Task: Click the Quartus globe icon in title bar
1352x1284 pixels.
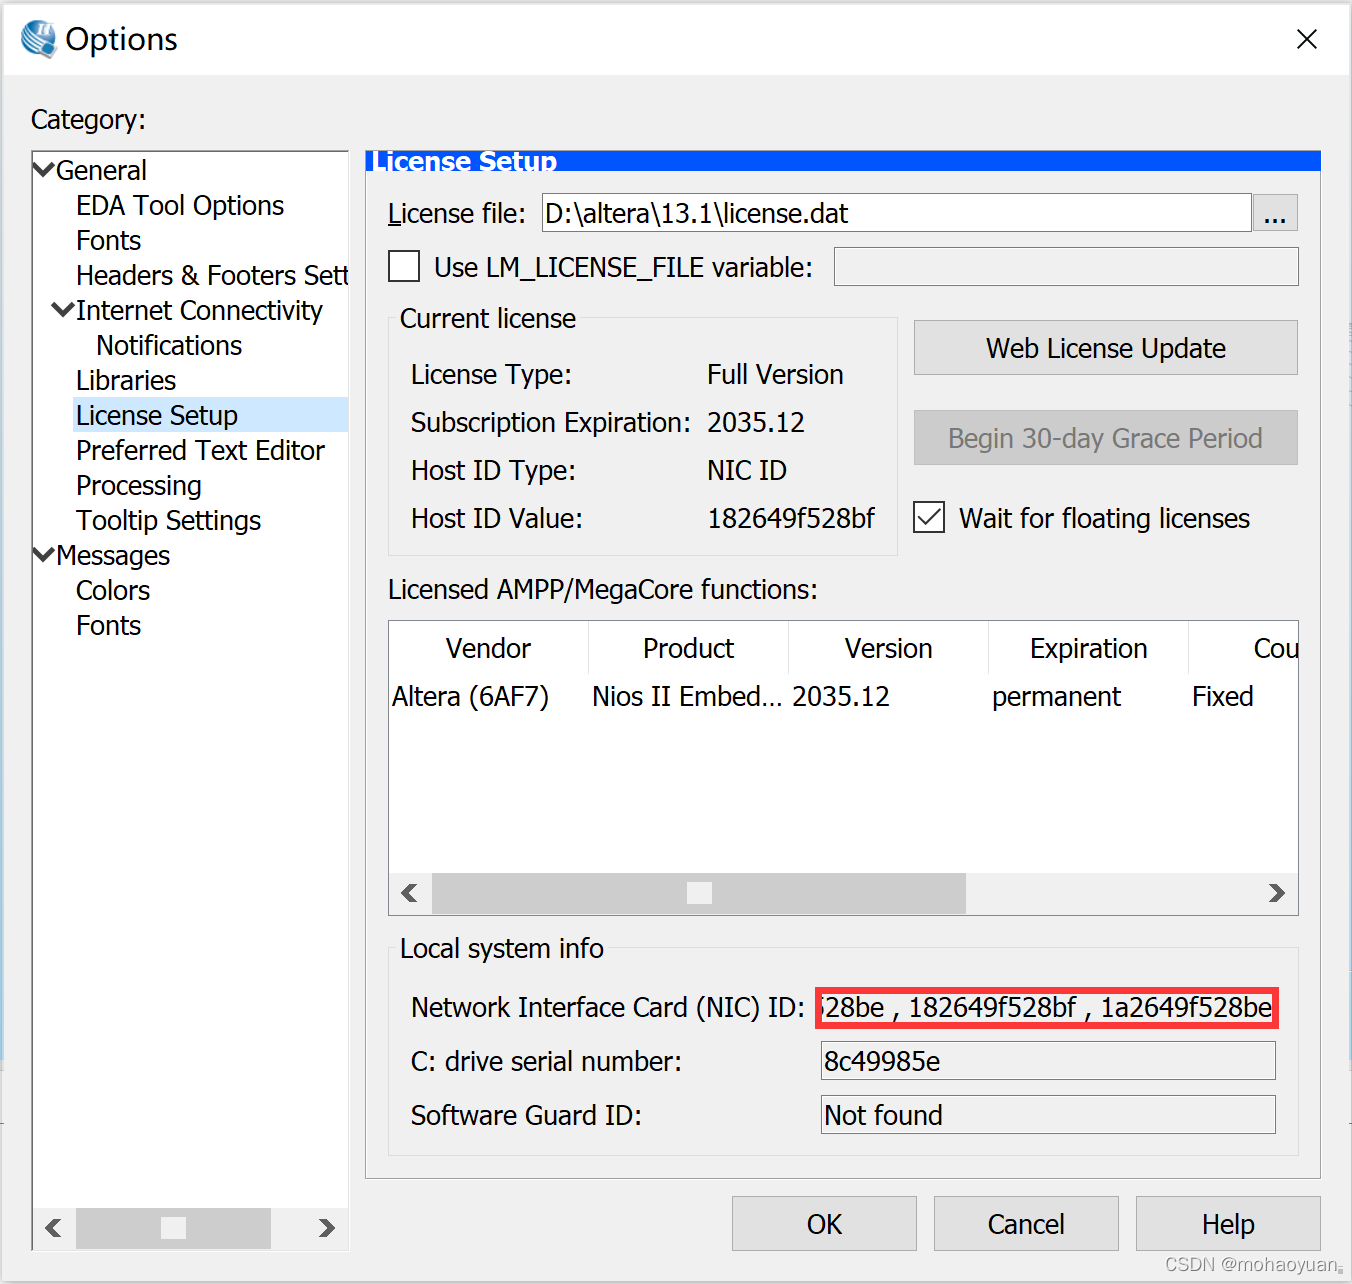Action: click(39, 39)
